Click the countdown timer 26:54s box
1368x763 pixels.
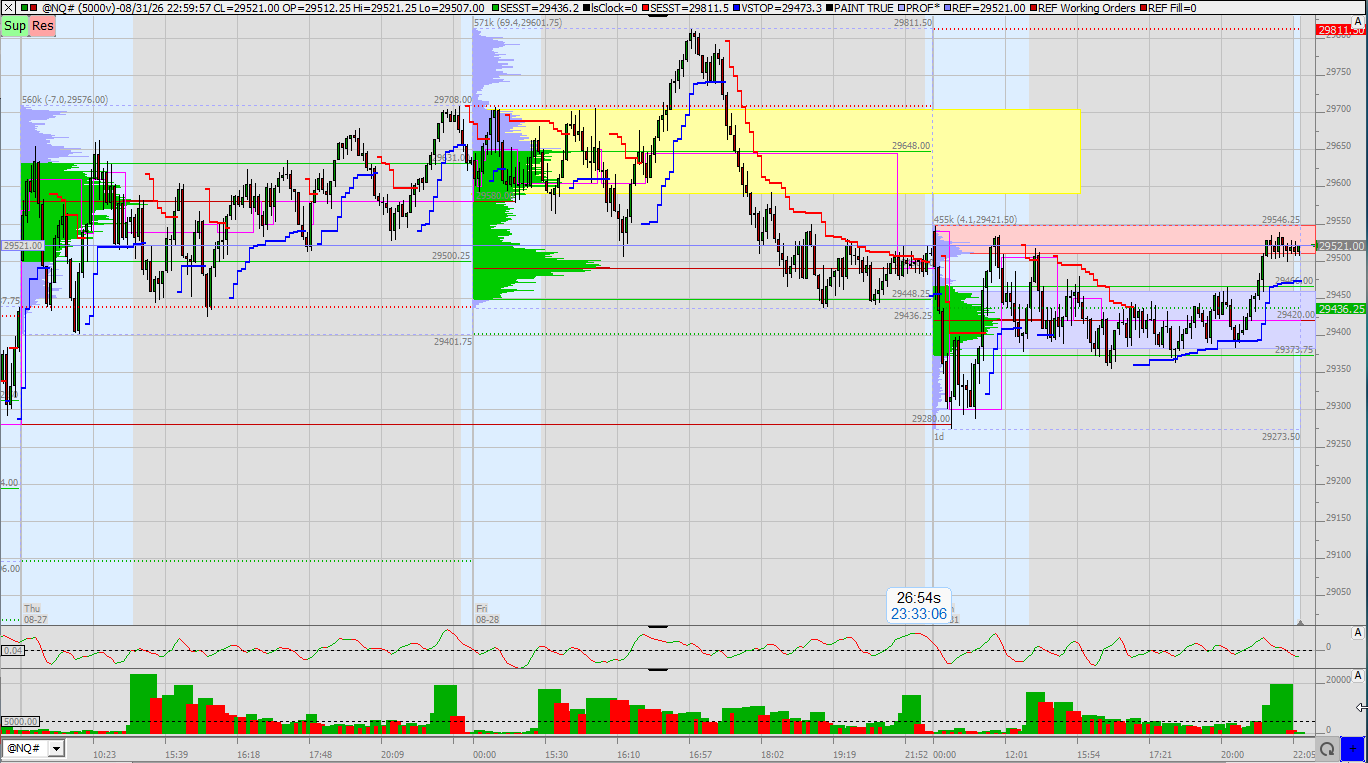tap(919, 606)
